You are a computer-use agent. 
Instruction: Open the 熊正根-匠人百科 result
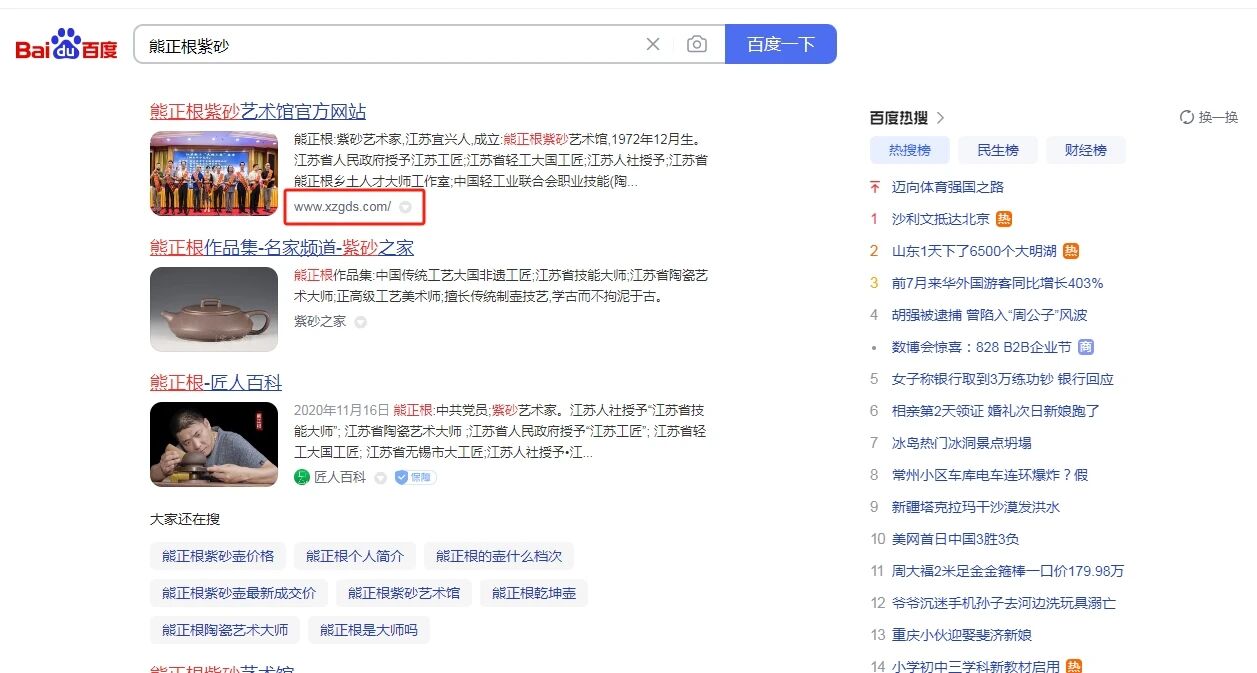(216, 382)
